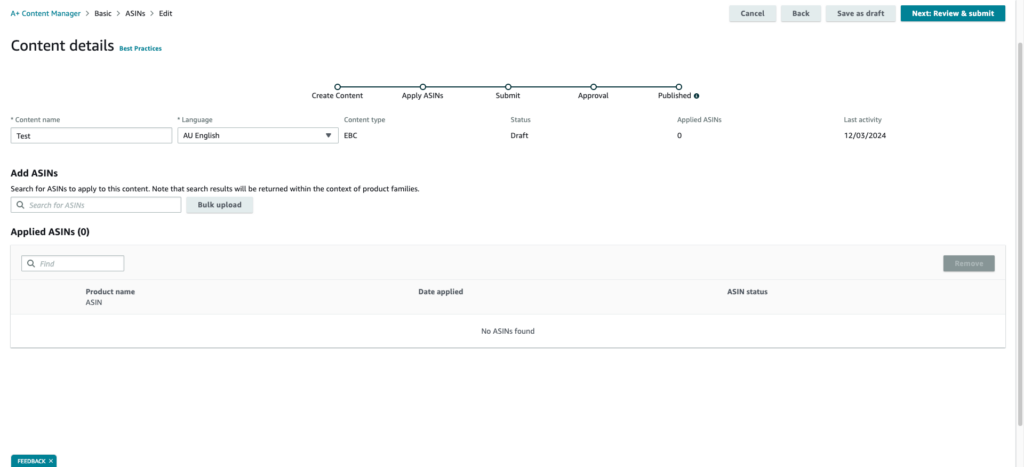
Task: Click the Approval step circle
Action: pyautogui.click(x=594, y=87)
